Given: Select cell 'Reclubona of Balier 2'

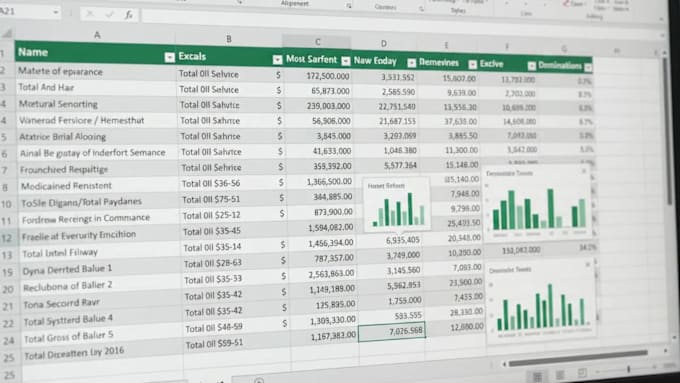Looking at the screenshot, I should 68,286.
